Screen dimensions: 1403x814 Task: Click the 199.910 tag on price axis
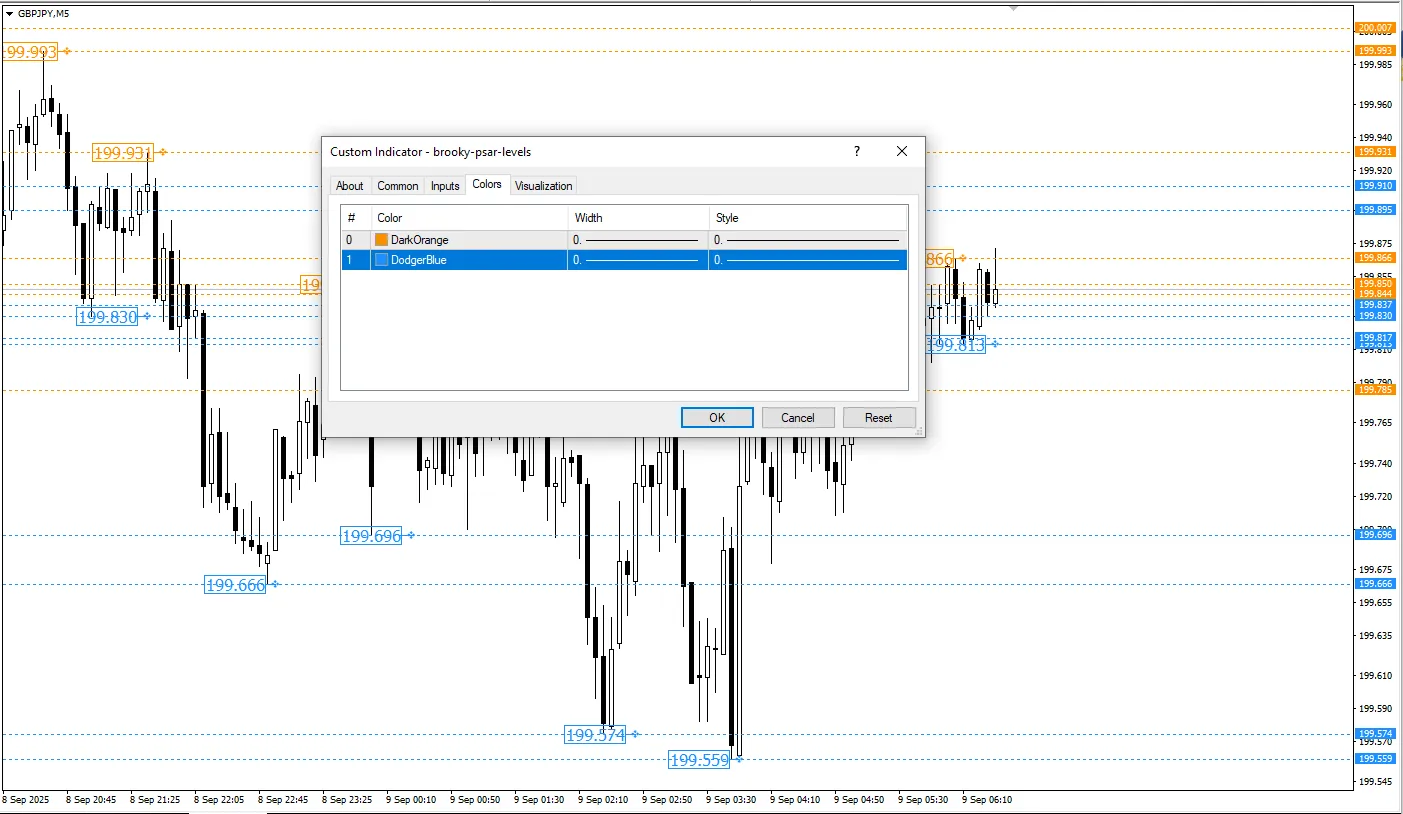(x=1375, y=186)
